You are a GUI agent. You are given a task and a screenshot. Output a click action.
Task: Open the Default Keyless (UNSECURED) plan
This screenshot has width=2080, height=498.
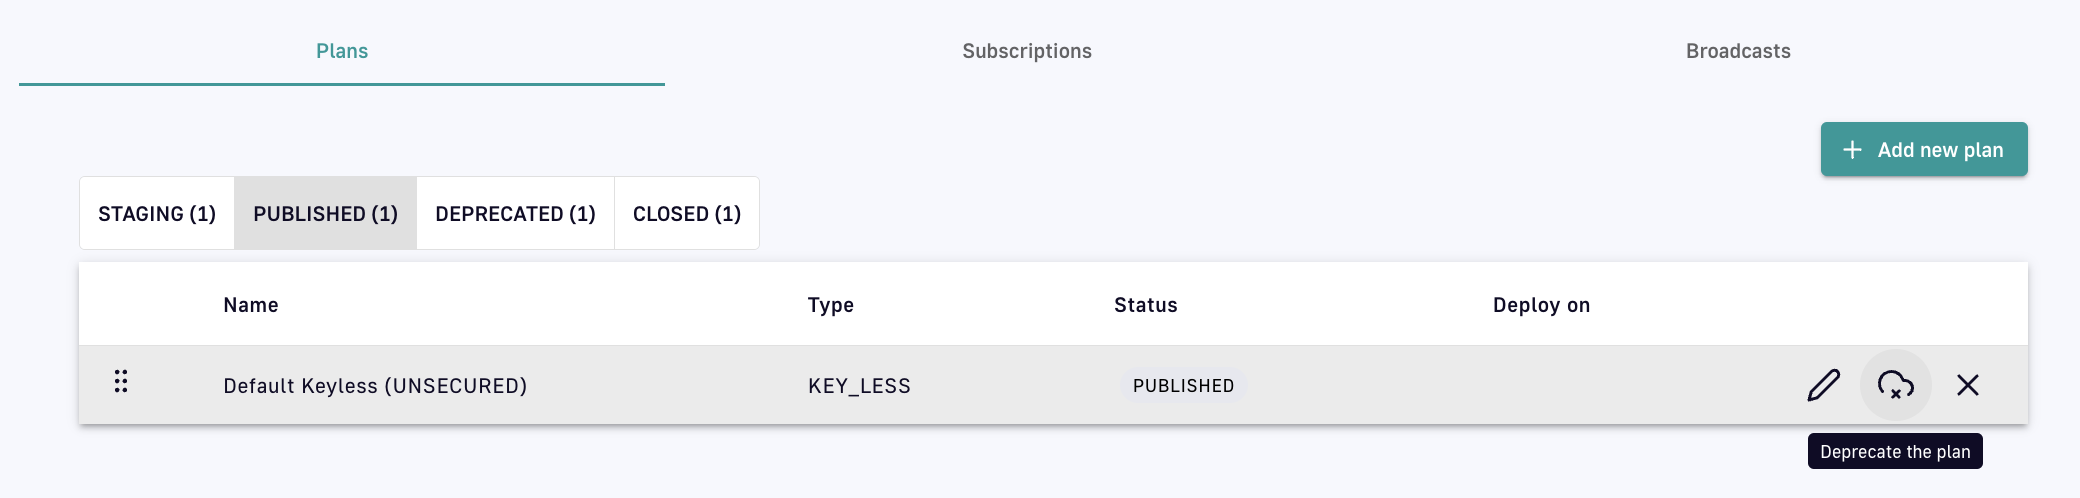375,386
